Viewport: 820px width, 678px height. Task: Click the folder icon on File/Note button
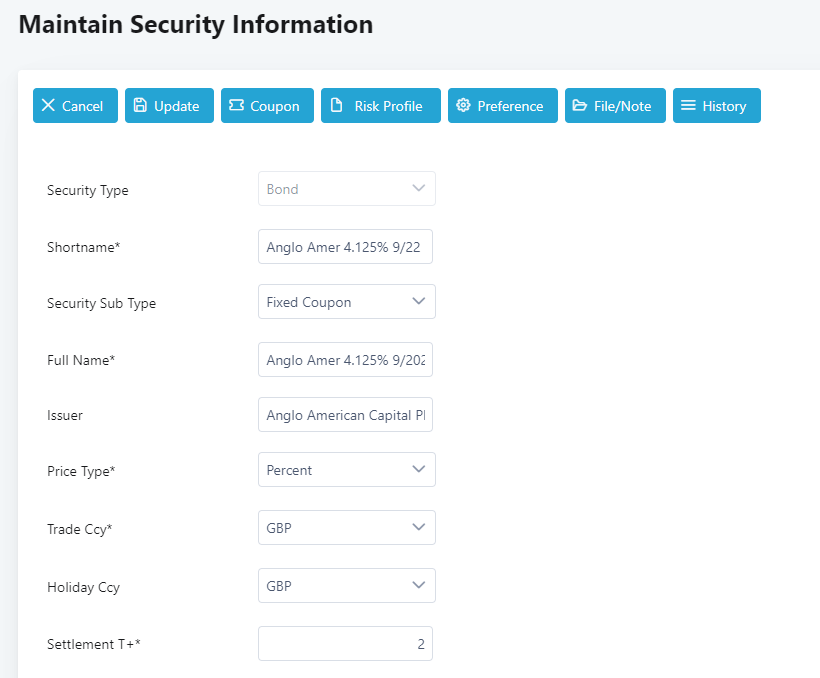pyautogui.click(x=580, y=106)
